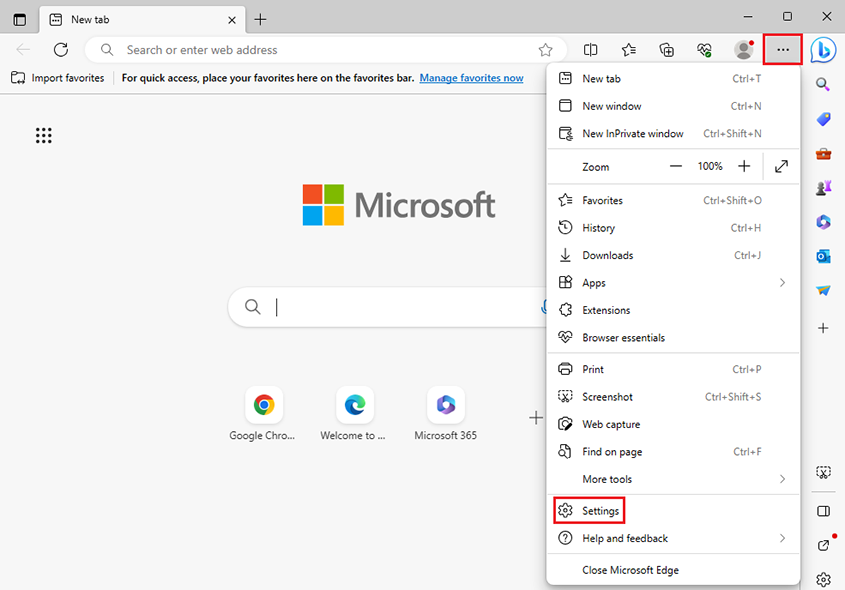Click Manage favorites now link
845x590 pixels.
pyautogui.click(x=471, y=78)
